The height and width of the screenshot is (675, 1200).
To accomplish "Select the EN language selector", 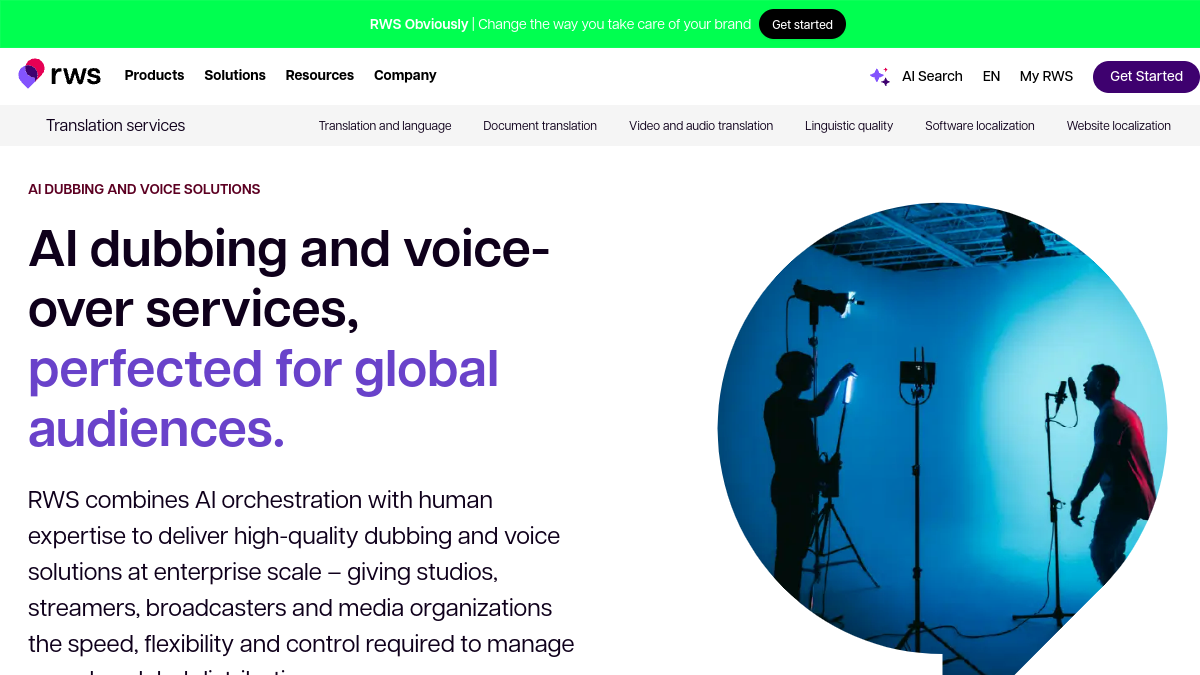I will click(x=991, y=76).
